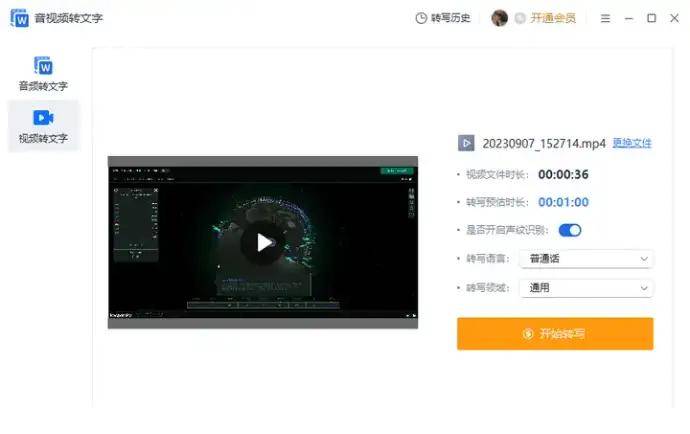This screenshot has width=690, height=434.
Task: Click the video file icon beside 20230907_152714.mp4
Action: tap(466, 143)
